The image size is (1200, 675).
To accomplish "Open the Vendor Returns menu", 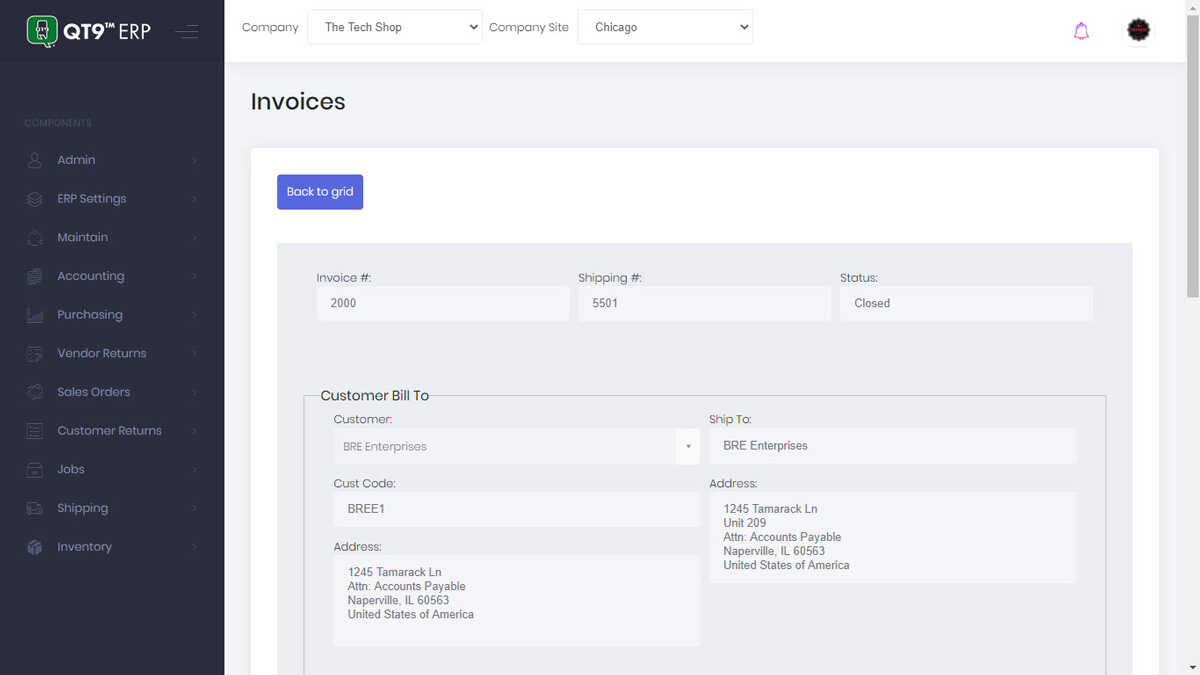I will pos(102,353).
